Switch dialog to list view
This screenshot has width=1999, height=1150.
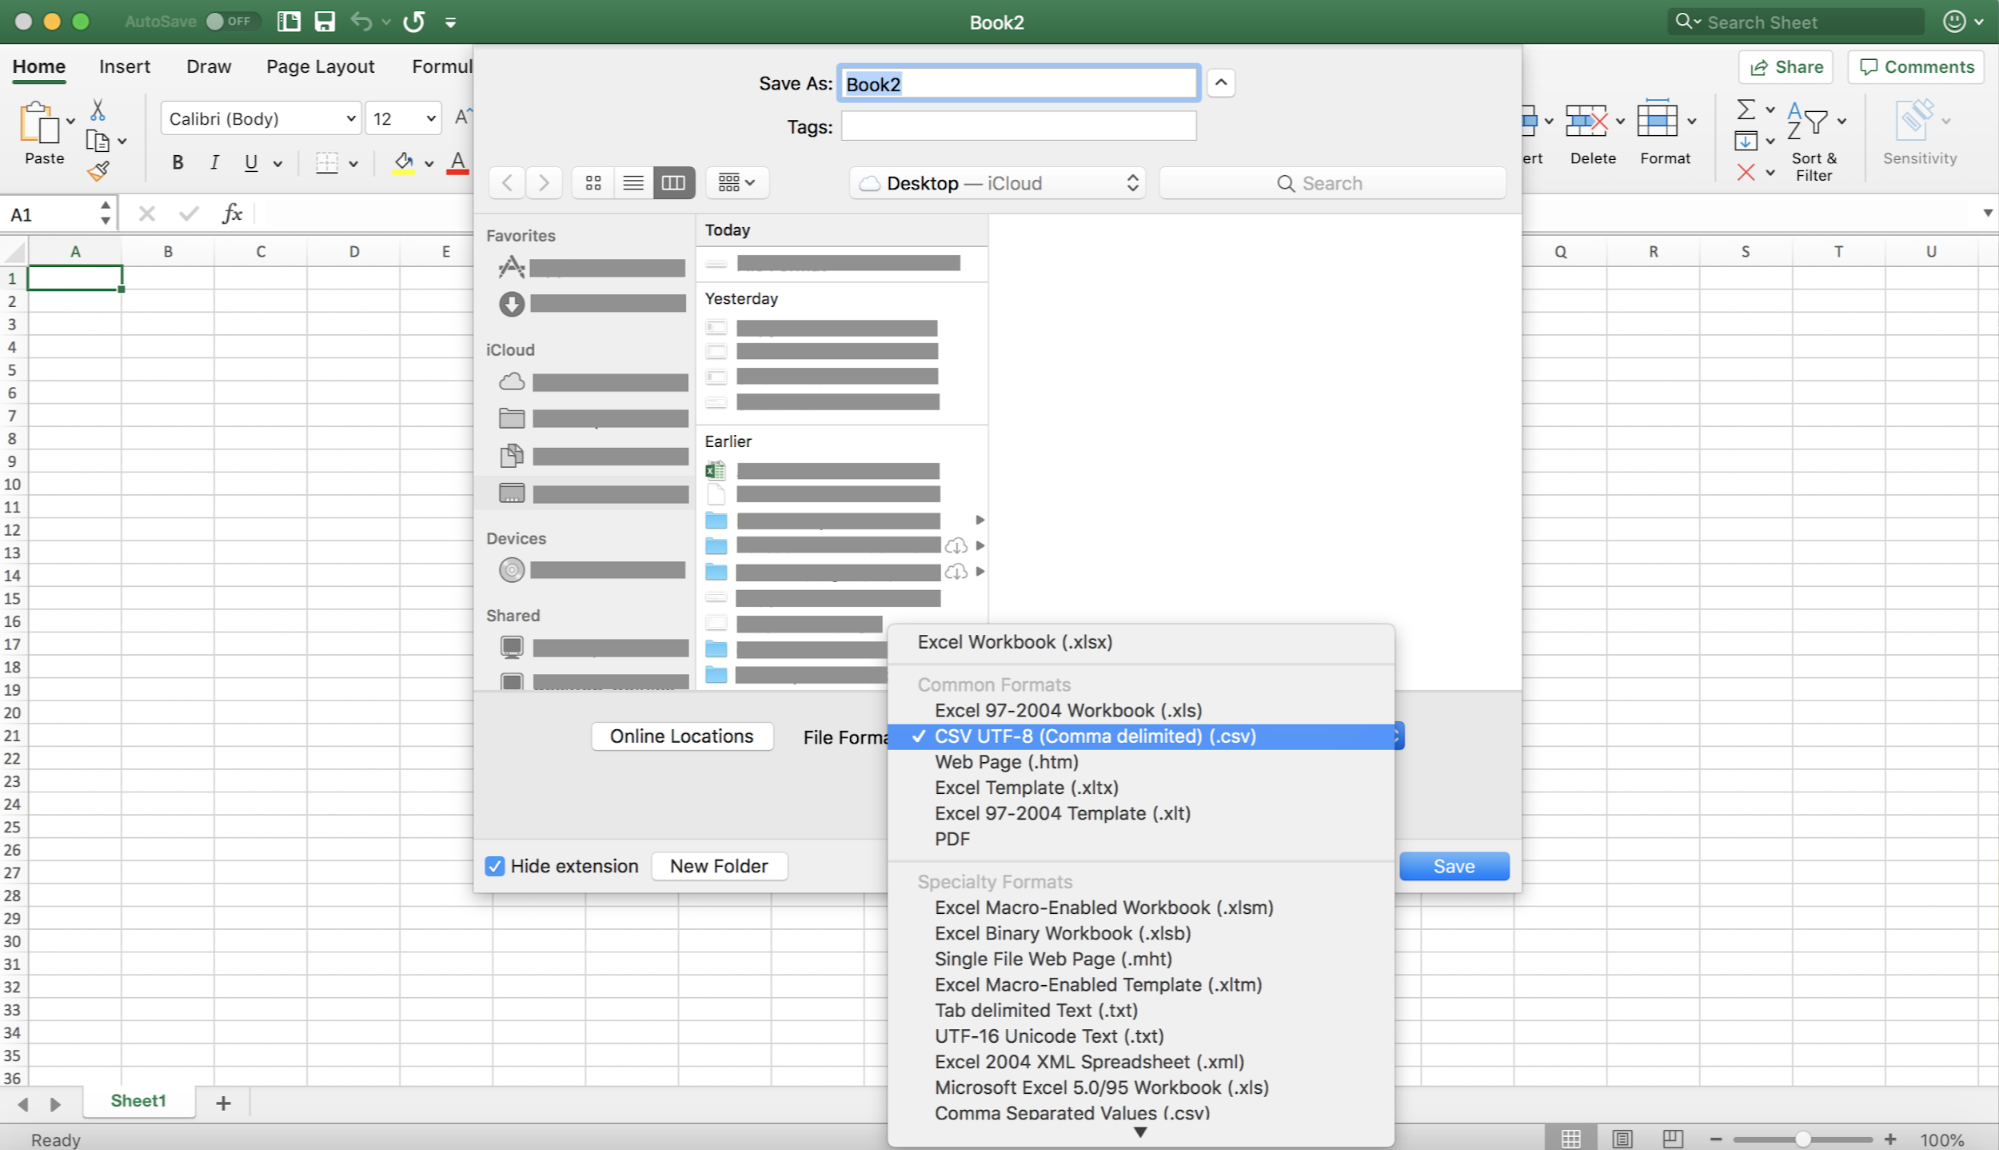point(633,183)
